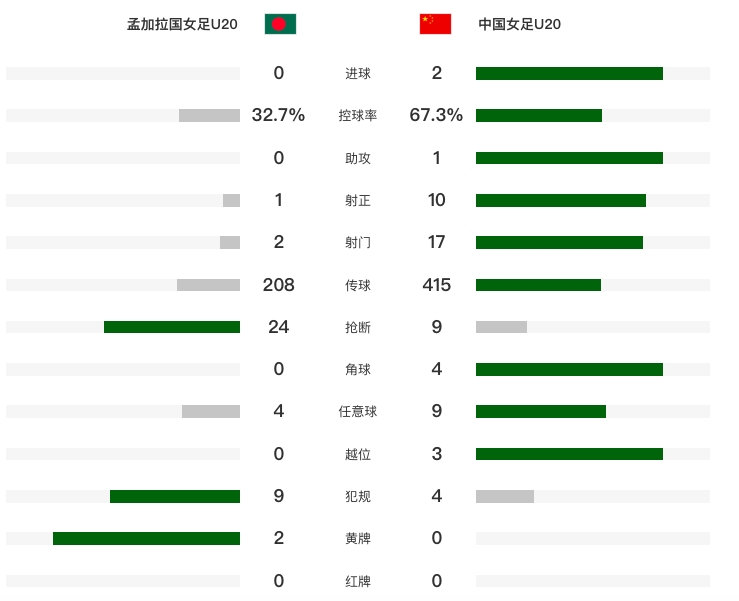Click Bangladesh's green 抢断 bar
739x601 pixels.
point(172,327)
